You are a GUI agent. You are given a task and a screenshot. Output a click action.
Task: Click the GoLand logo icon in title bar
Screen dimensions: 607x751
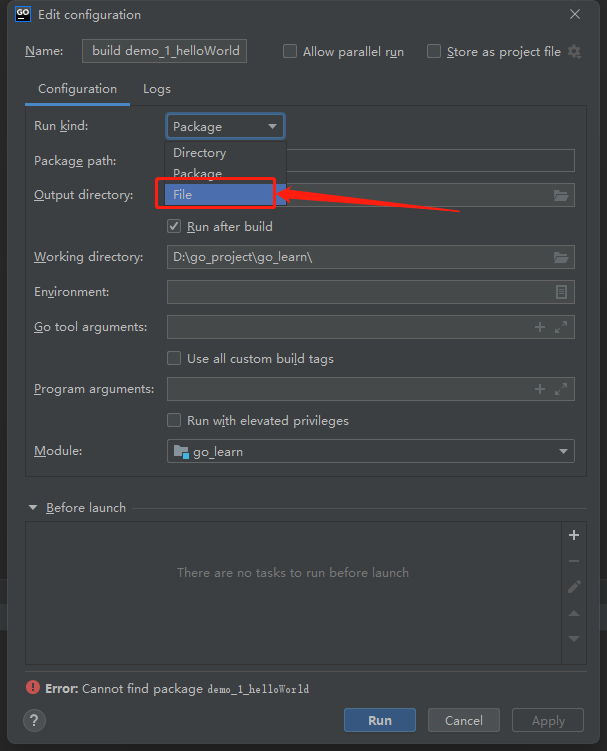tap(23, 14)
